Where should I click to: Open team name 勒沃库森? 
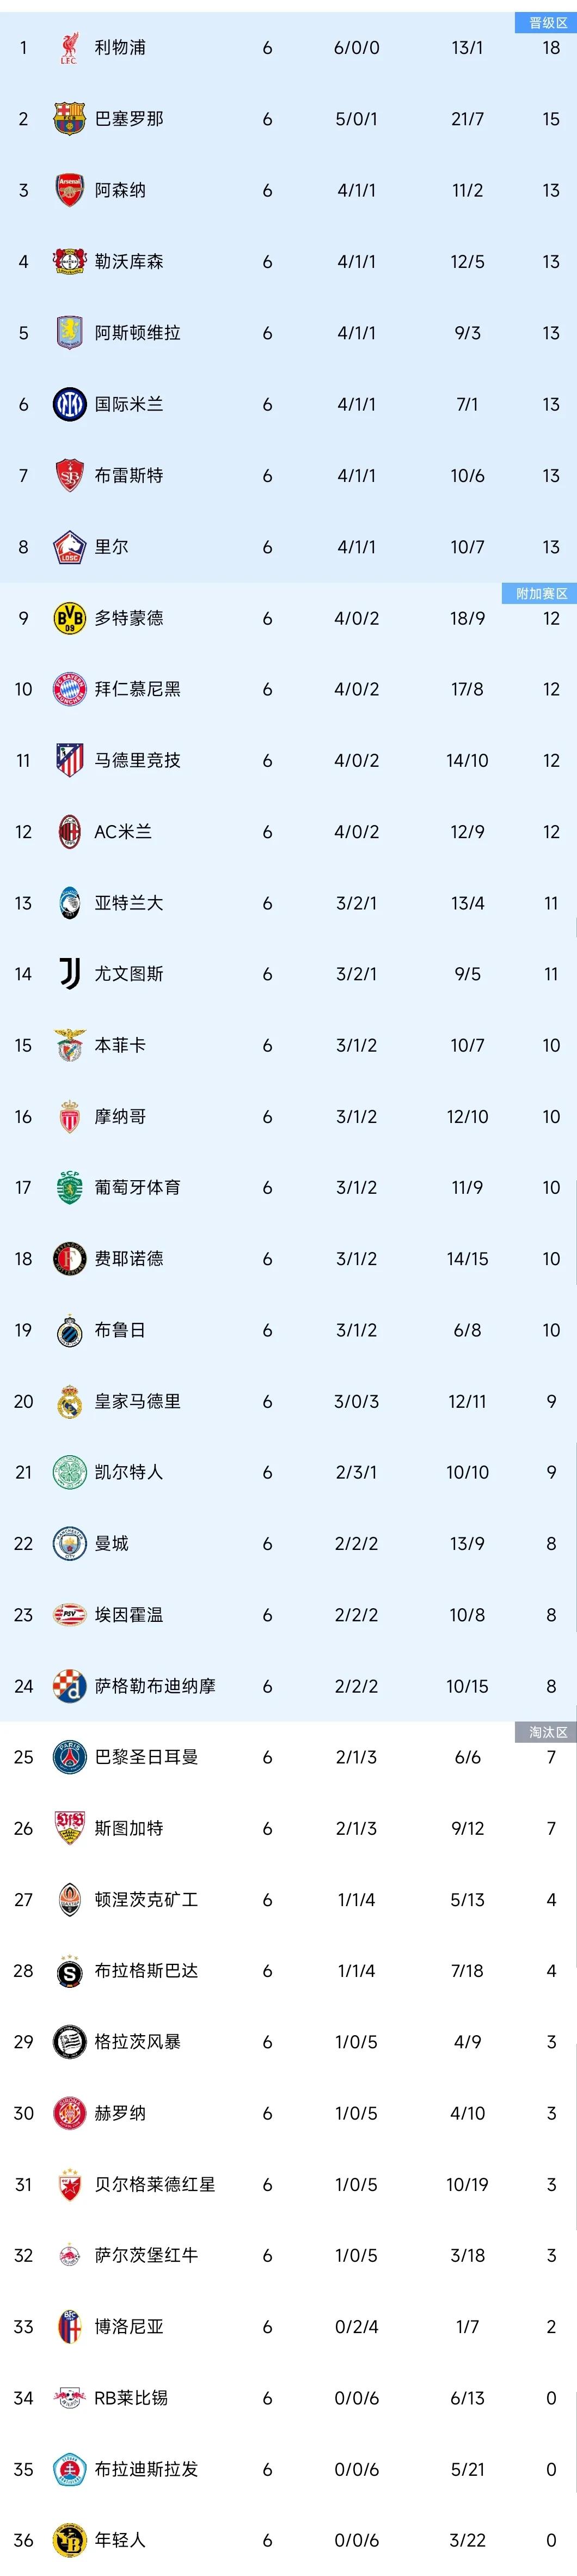[129, 262]
